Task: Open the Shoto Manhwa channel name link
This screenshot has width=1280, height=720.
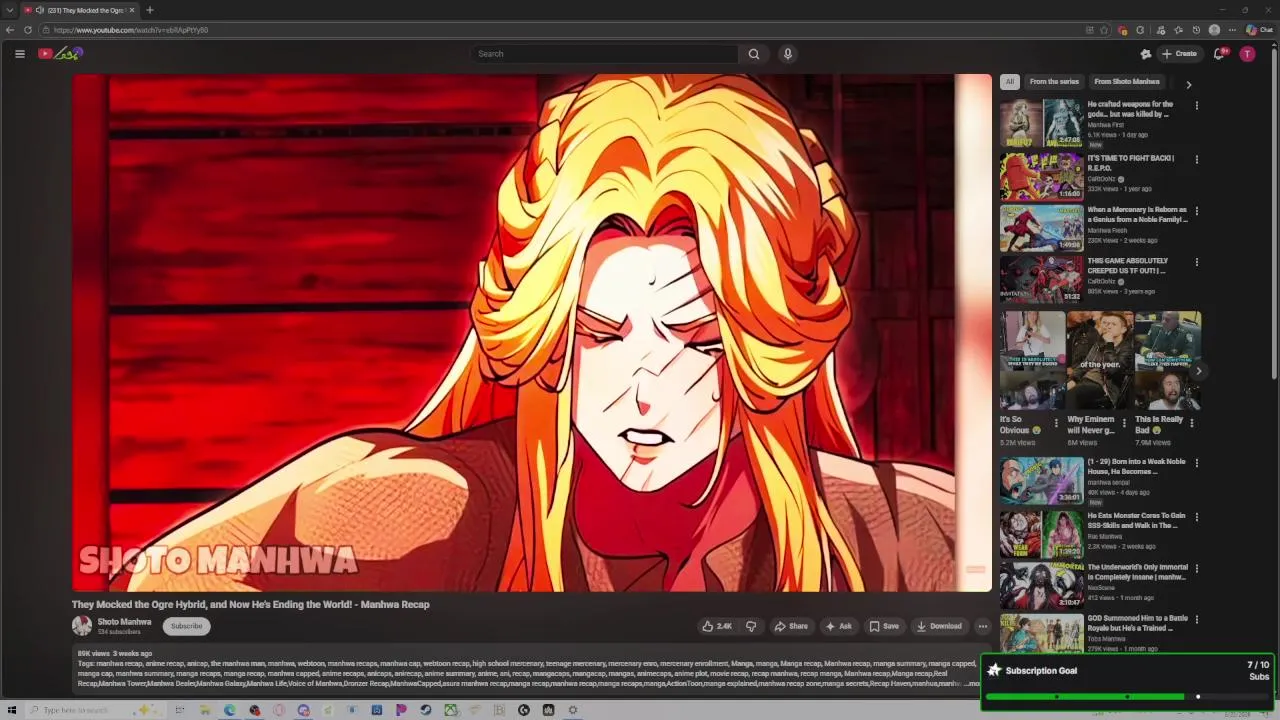Action: (124, 621)
